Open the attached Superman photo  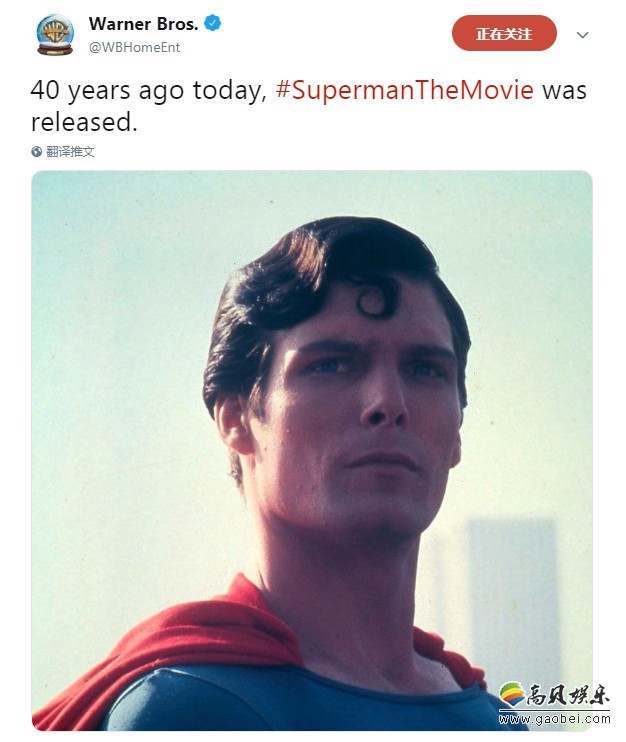point(312,450)
